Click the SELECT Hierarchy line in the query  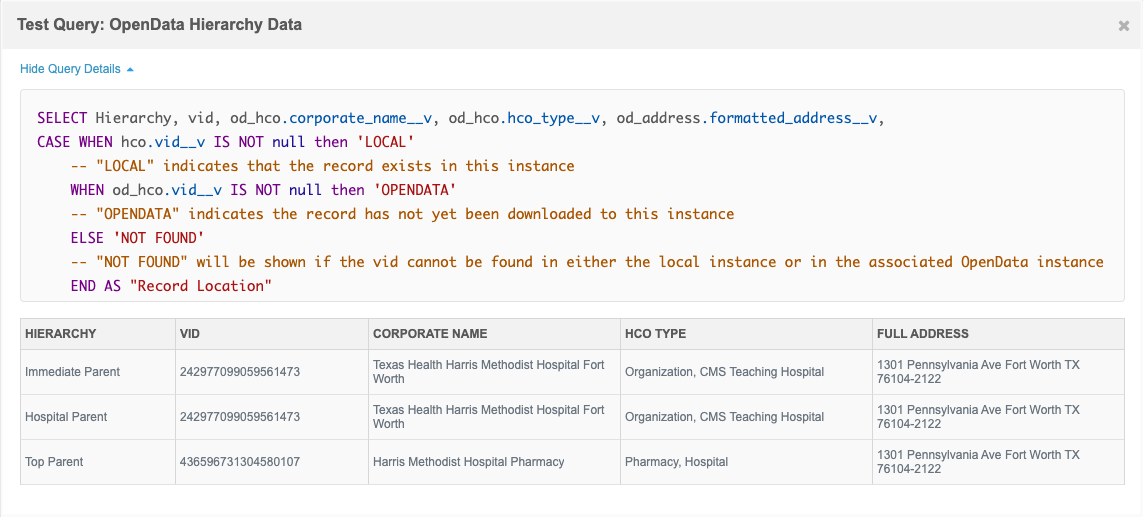coord(460,118)
